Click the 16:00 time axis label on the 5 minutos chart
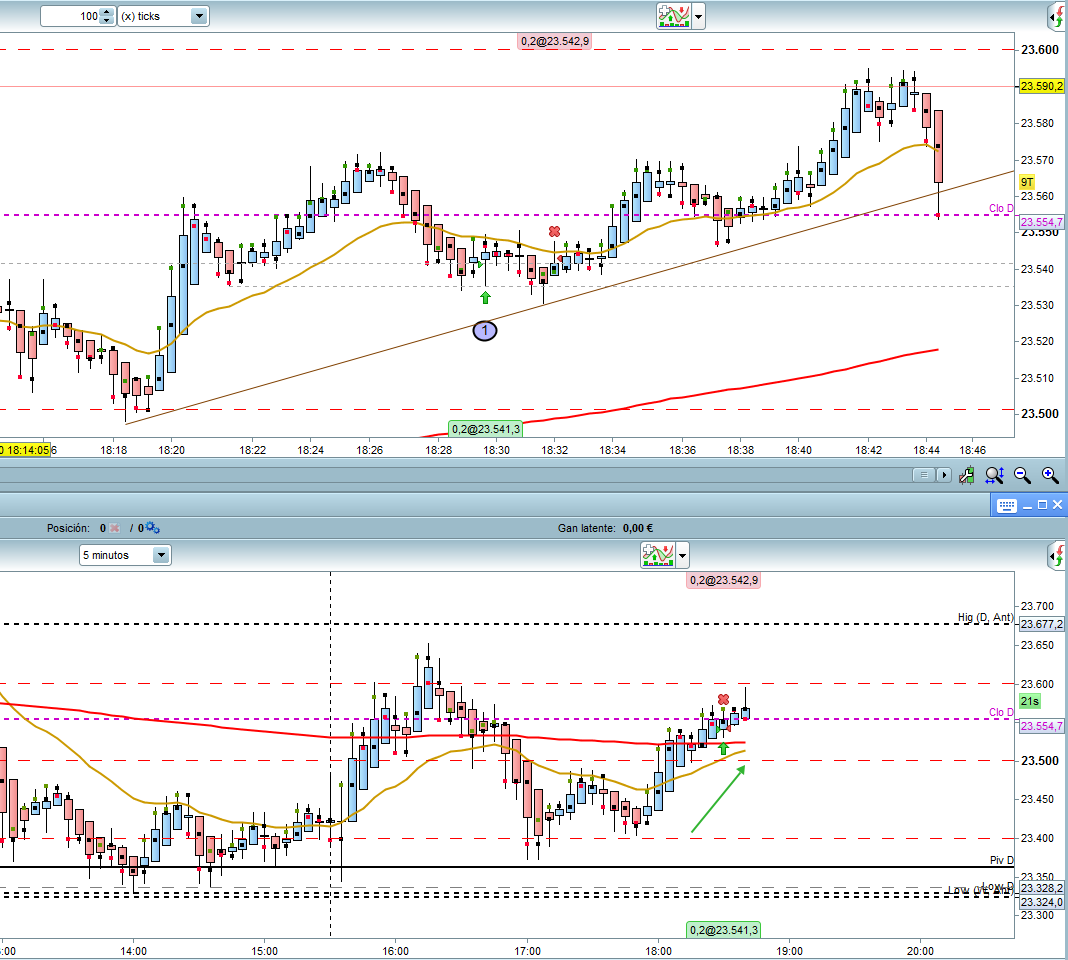Screen dimensions: 1068x960 point(396,951)
